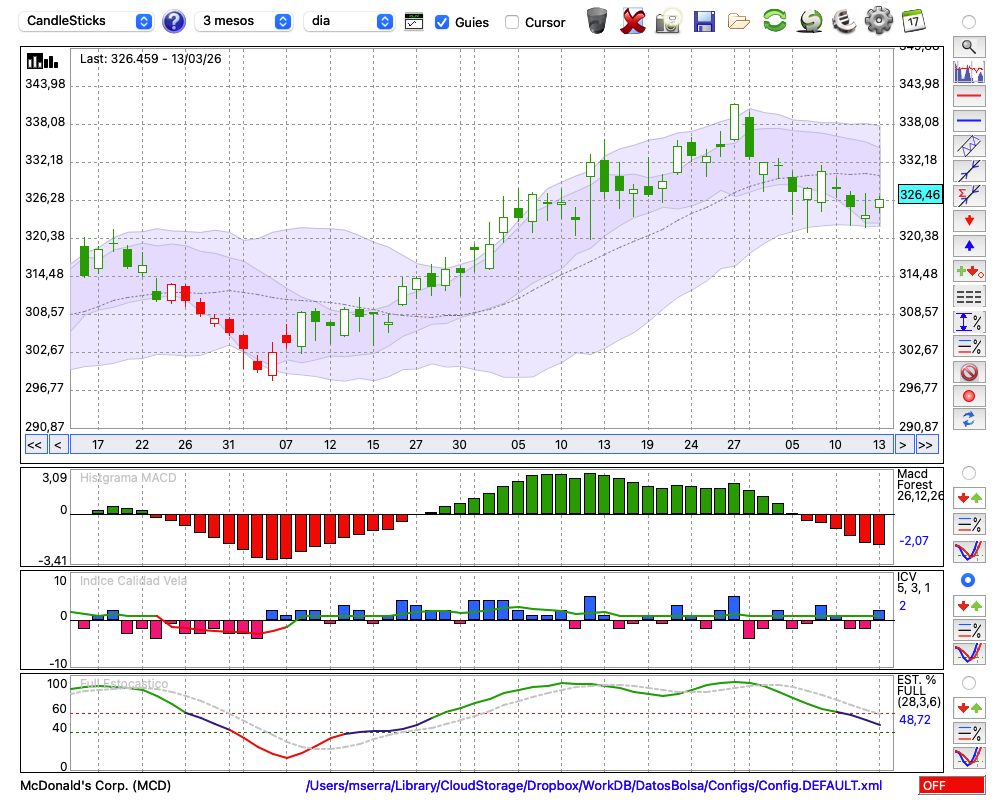Step forward with the > button

902,445
